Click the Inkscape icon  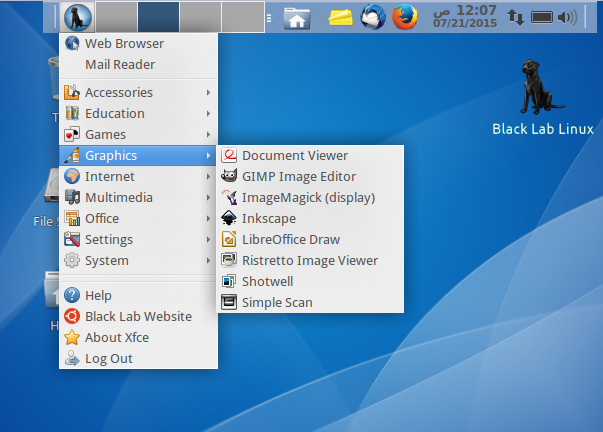[x=229, y=218]
